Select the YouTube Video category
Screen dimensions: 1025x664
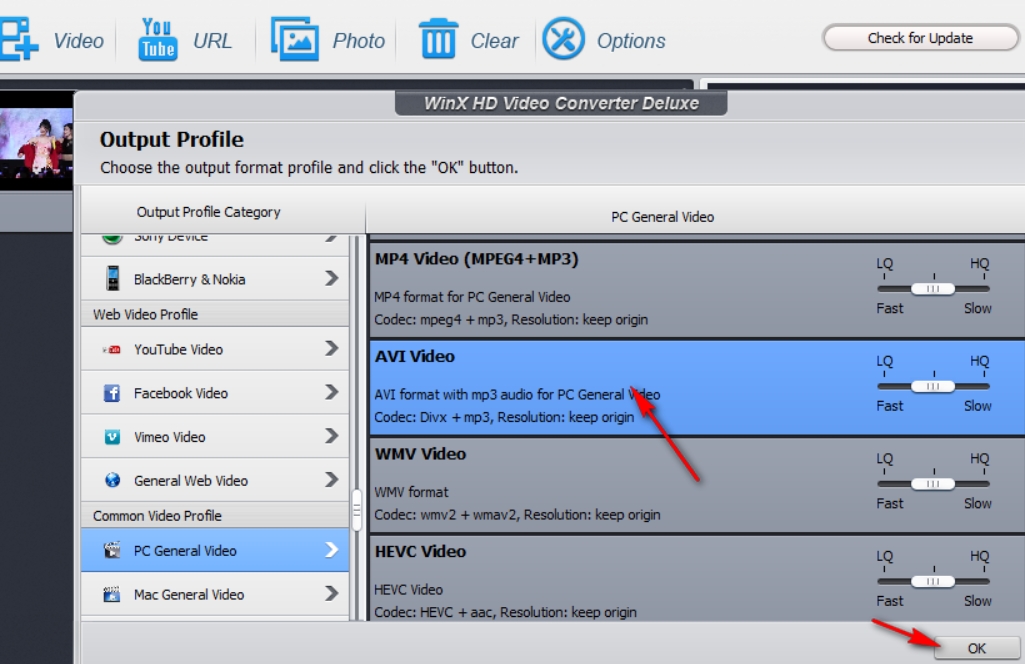[x=215, y=349]
